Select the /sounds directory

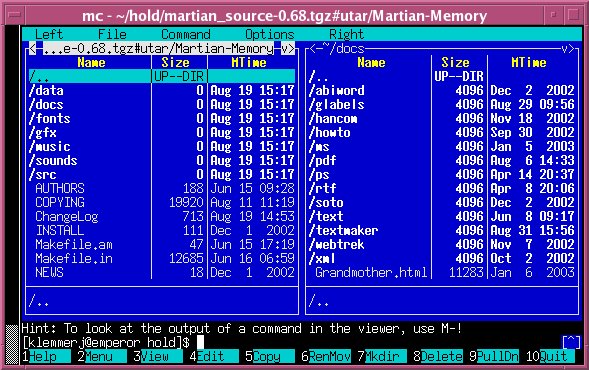(162, 160)
